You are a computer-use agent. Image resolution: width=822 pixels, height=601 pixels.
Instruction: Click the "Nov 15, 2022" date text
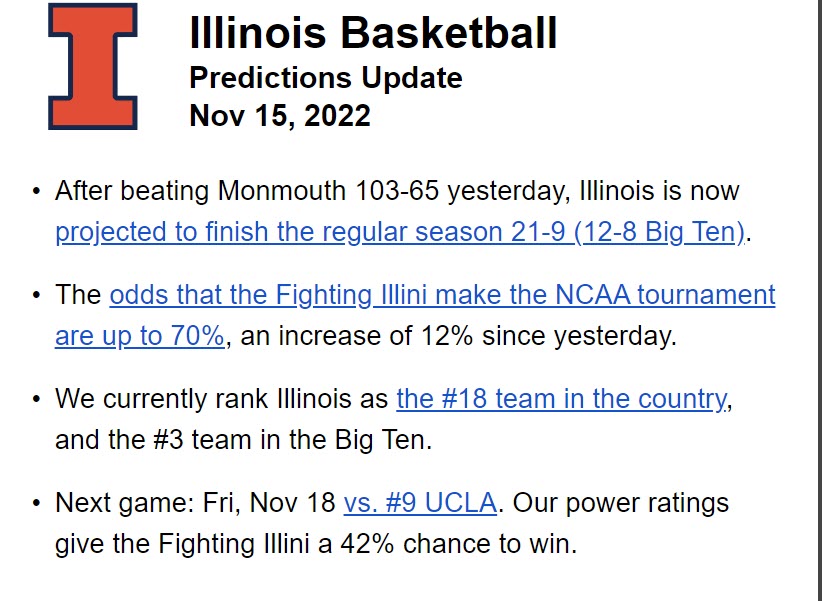pos(279,115)
